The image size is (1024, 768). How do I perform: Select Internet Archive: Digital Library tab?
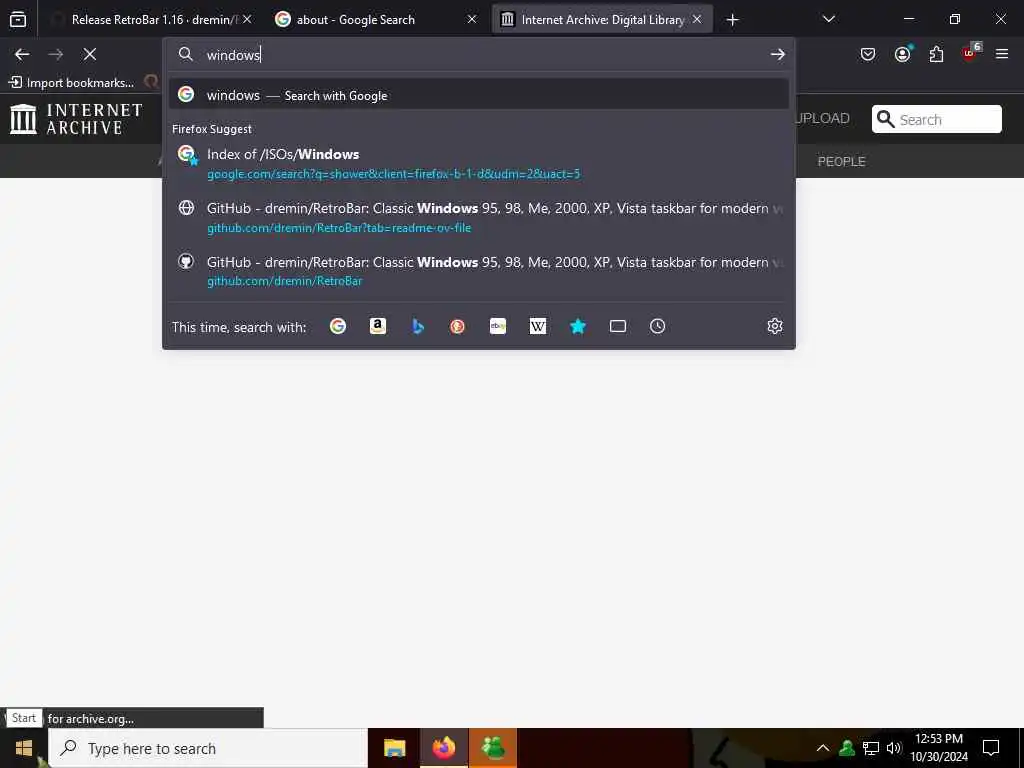(602, 20)
